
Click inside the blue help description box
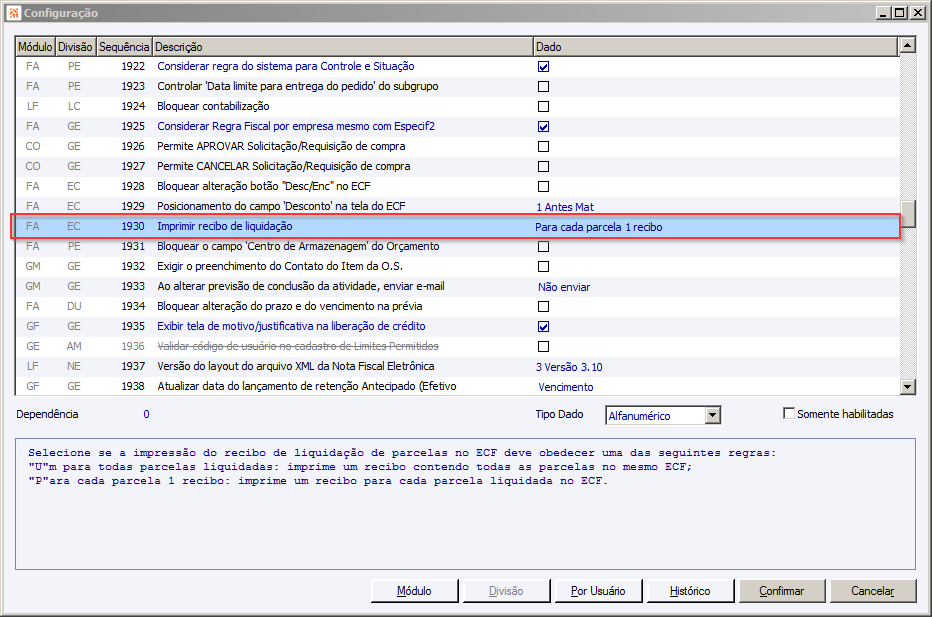coord(465,504)
